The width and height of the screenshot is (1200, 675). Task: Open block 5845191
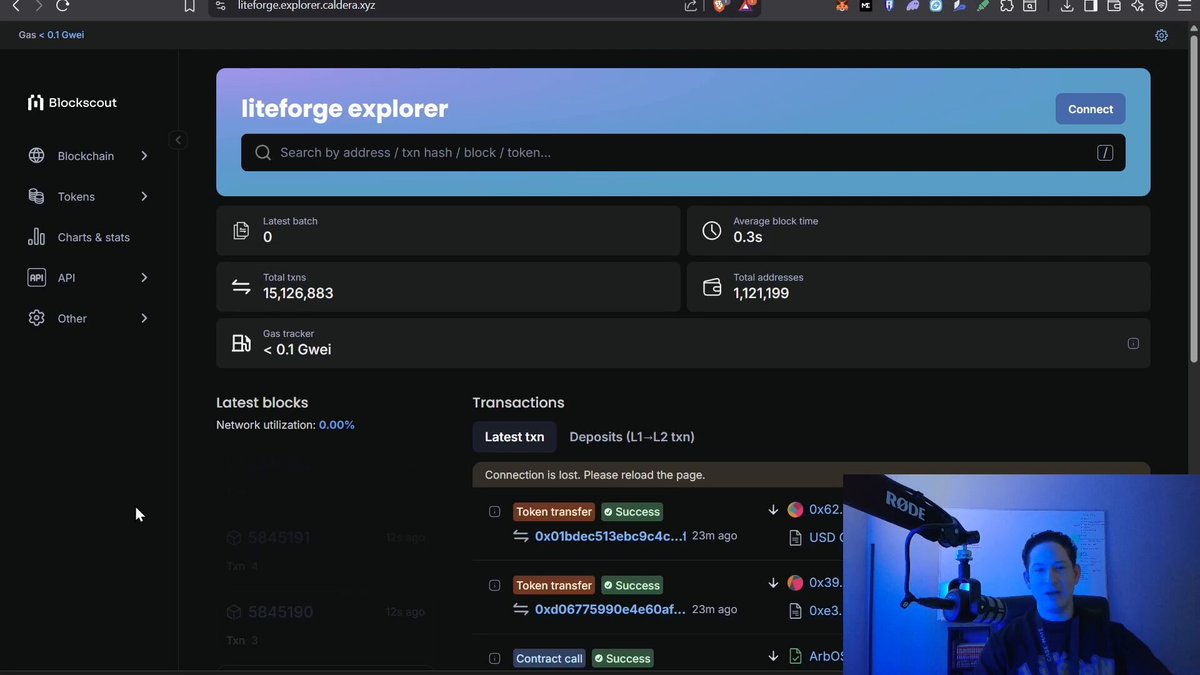(x=279, y=538)
